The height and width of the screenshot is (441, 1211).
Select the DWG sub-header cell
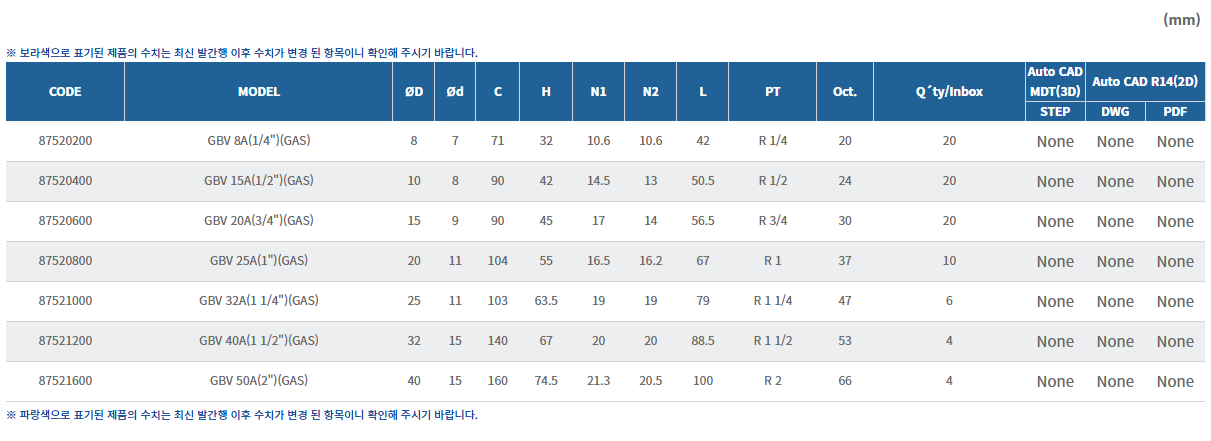coord(1115,111)
